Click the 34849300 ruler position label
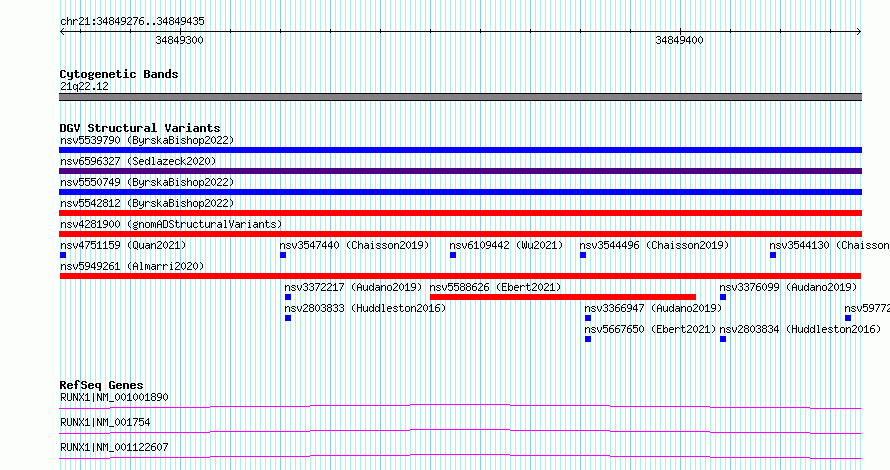This screenshot has height=470, width=890. (179, 40)
